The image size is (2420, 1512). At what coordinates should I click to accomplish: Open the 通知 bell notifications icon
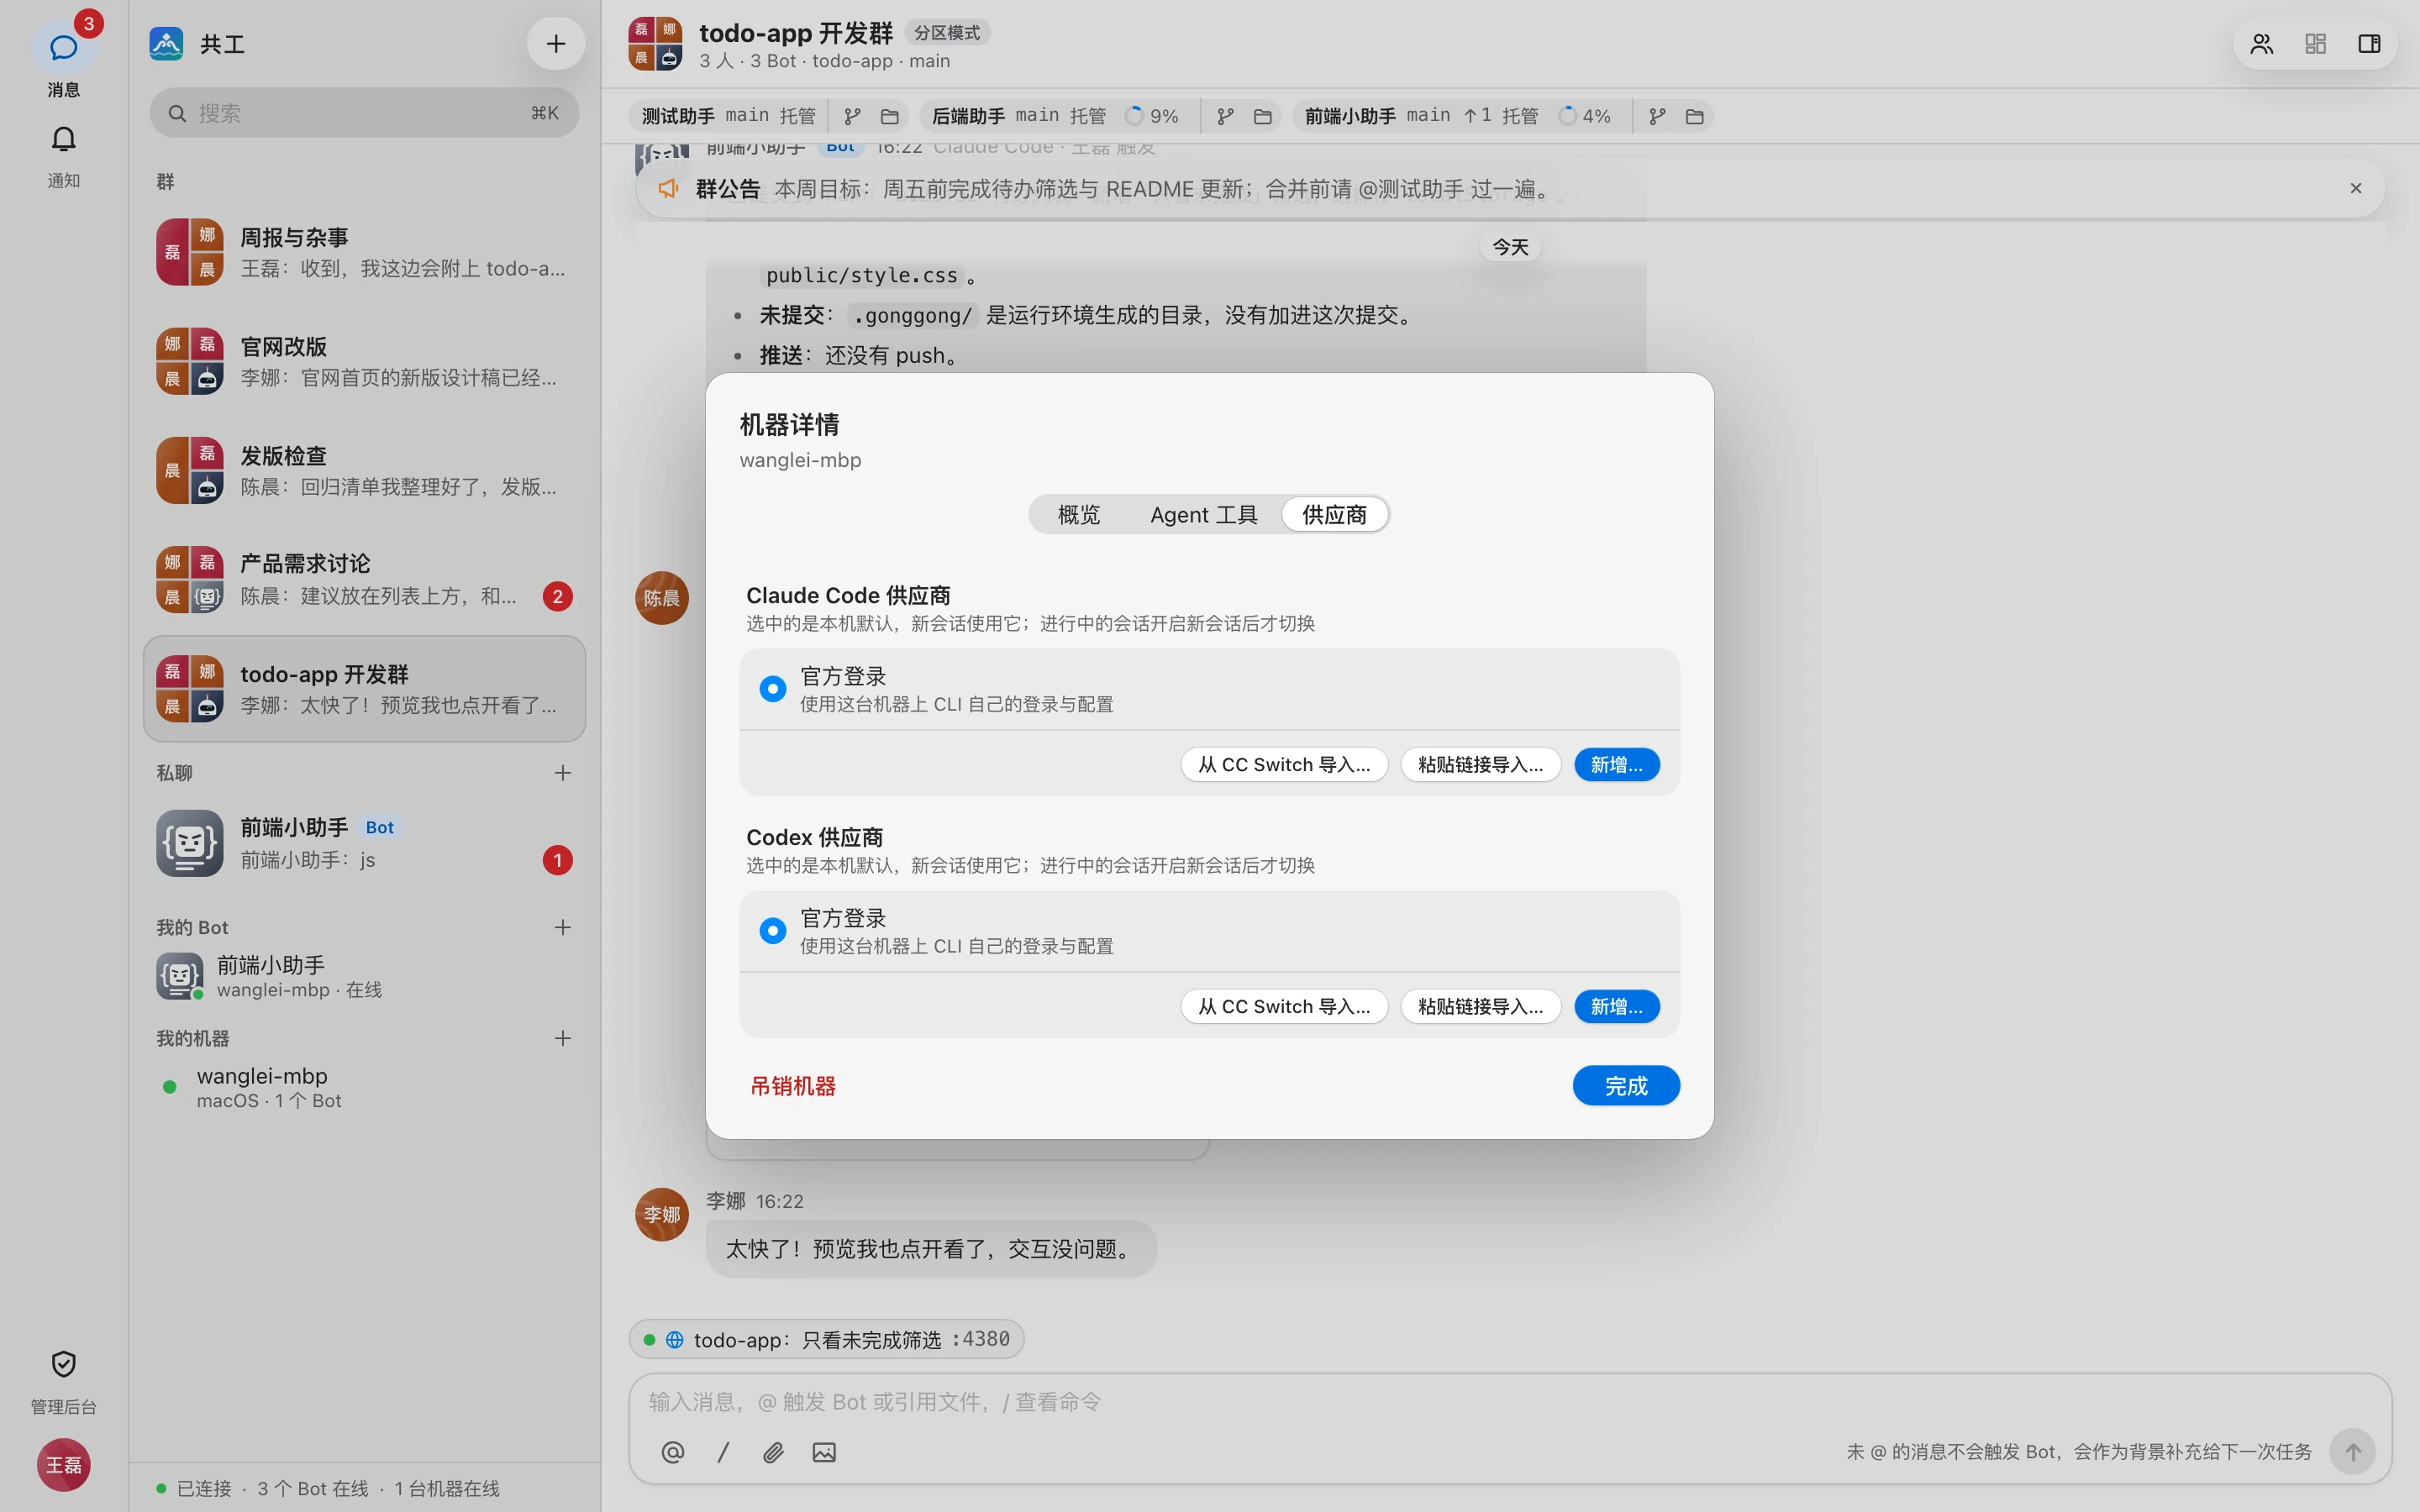point(63,139)
